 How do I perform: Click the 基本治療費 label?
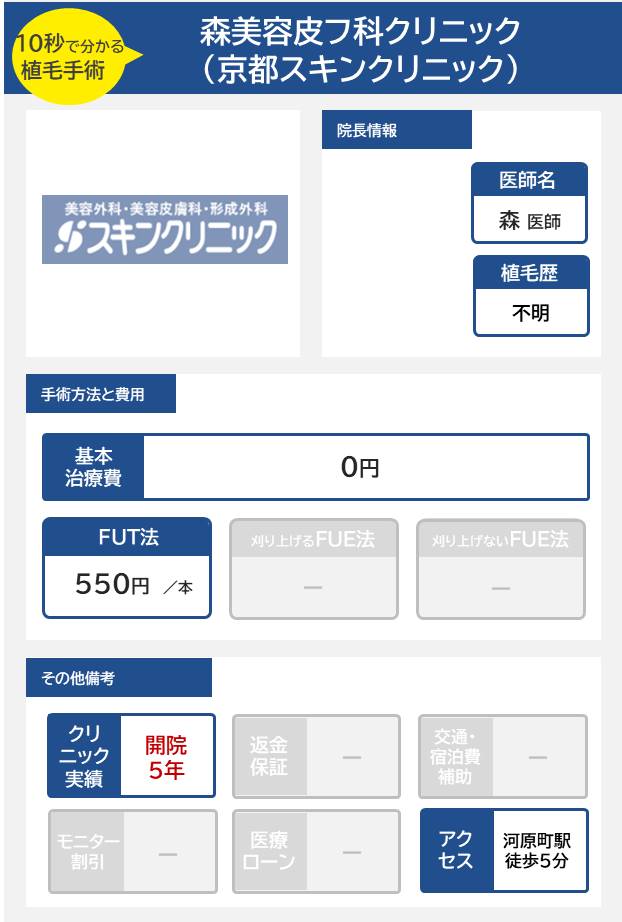(x=93, y=467)
